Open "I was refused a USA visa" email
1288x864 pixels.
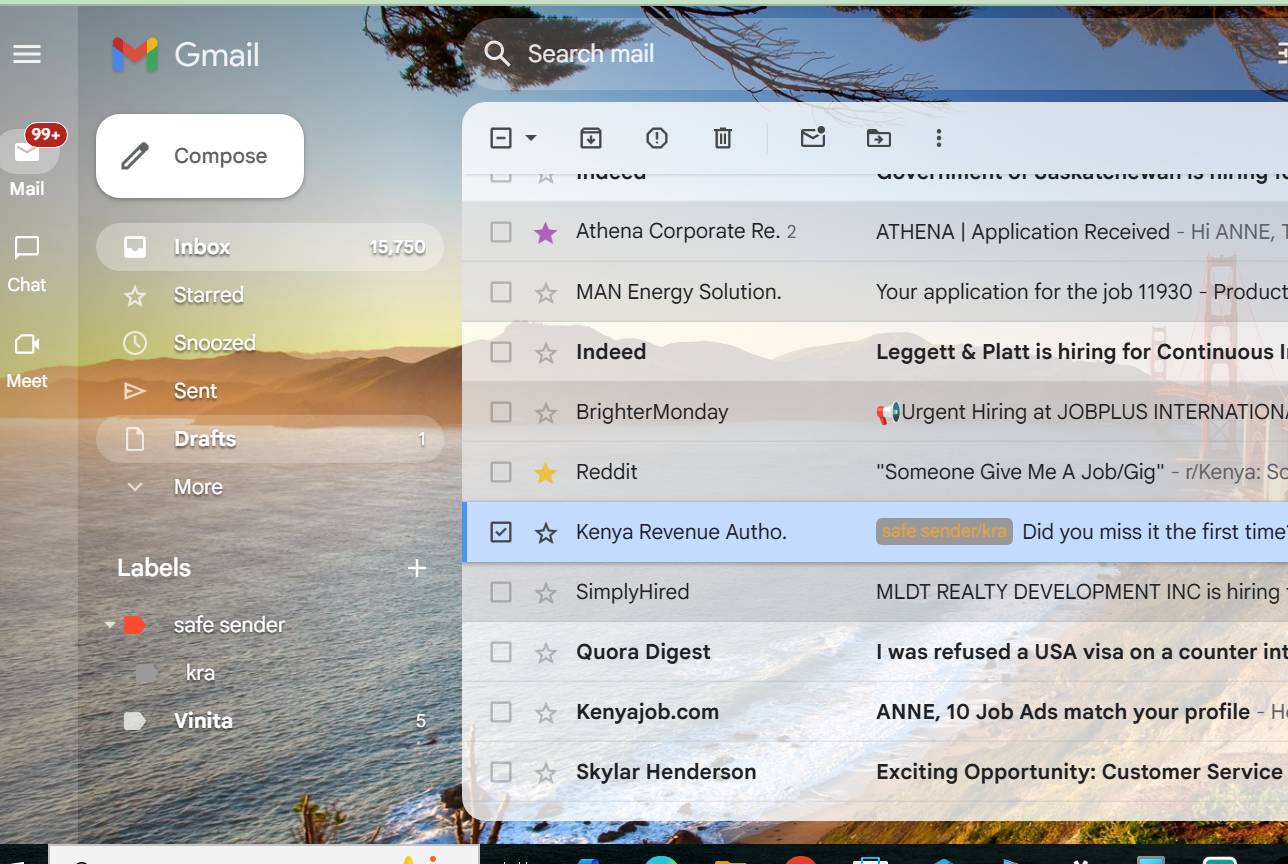coord(1082,652)
